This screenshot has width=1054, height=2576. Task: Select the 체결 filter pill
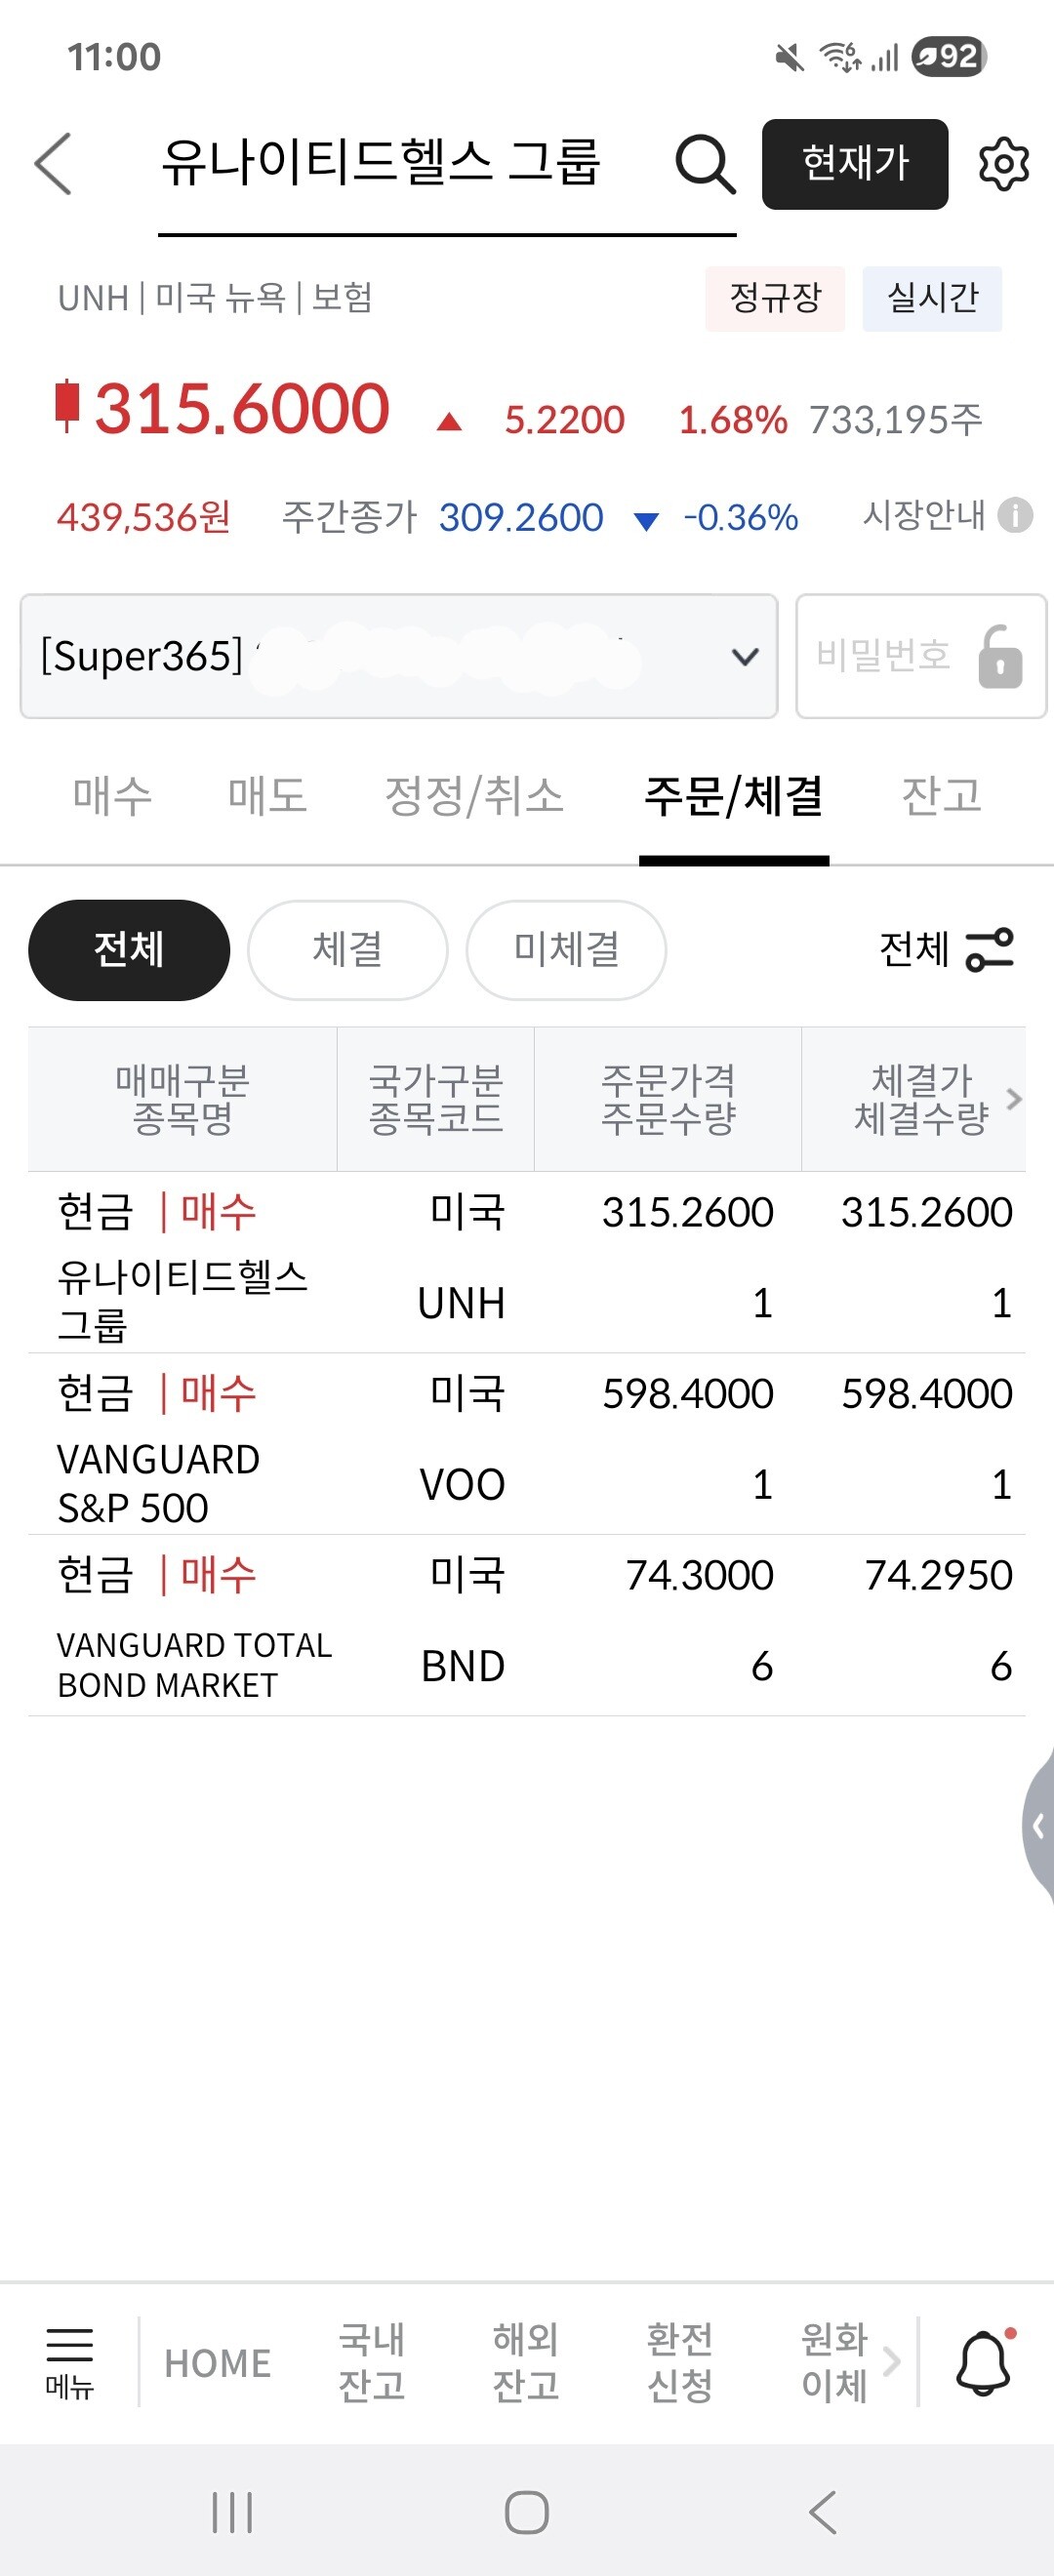[347, 949]
